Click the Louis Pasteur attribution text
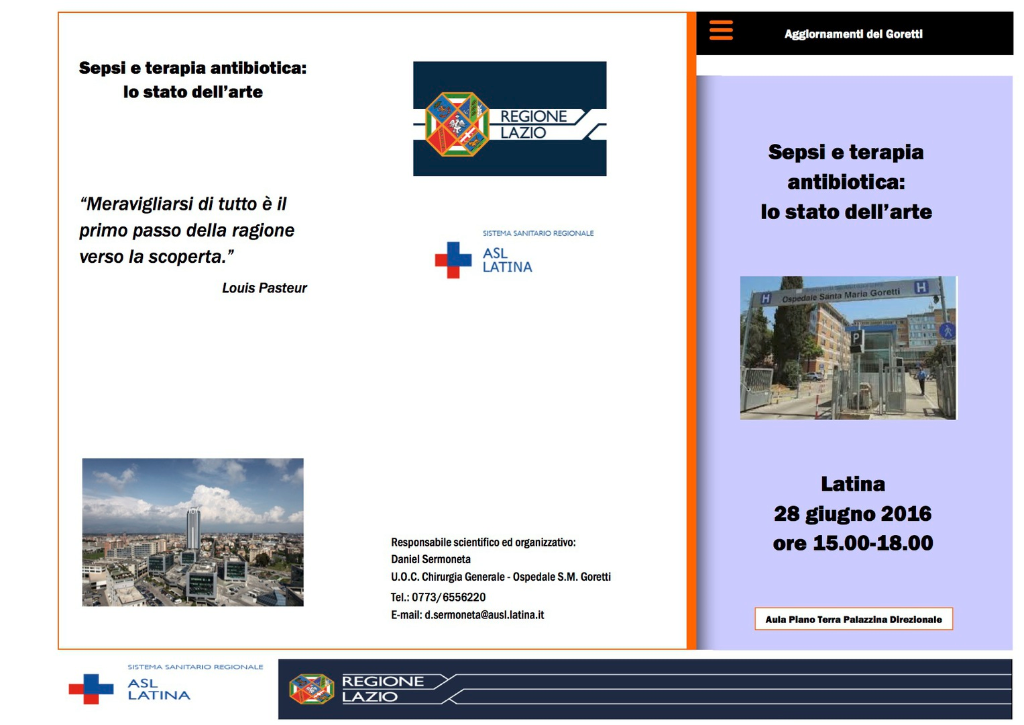The height and width of the screenshot is (725, 1024). pyautogui.click(x=264, y=288)
